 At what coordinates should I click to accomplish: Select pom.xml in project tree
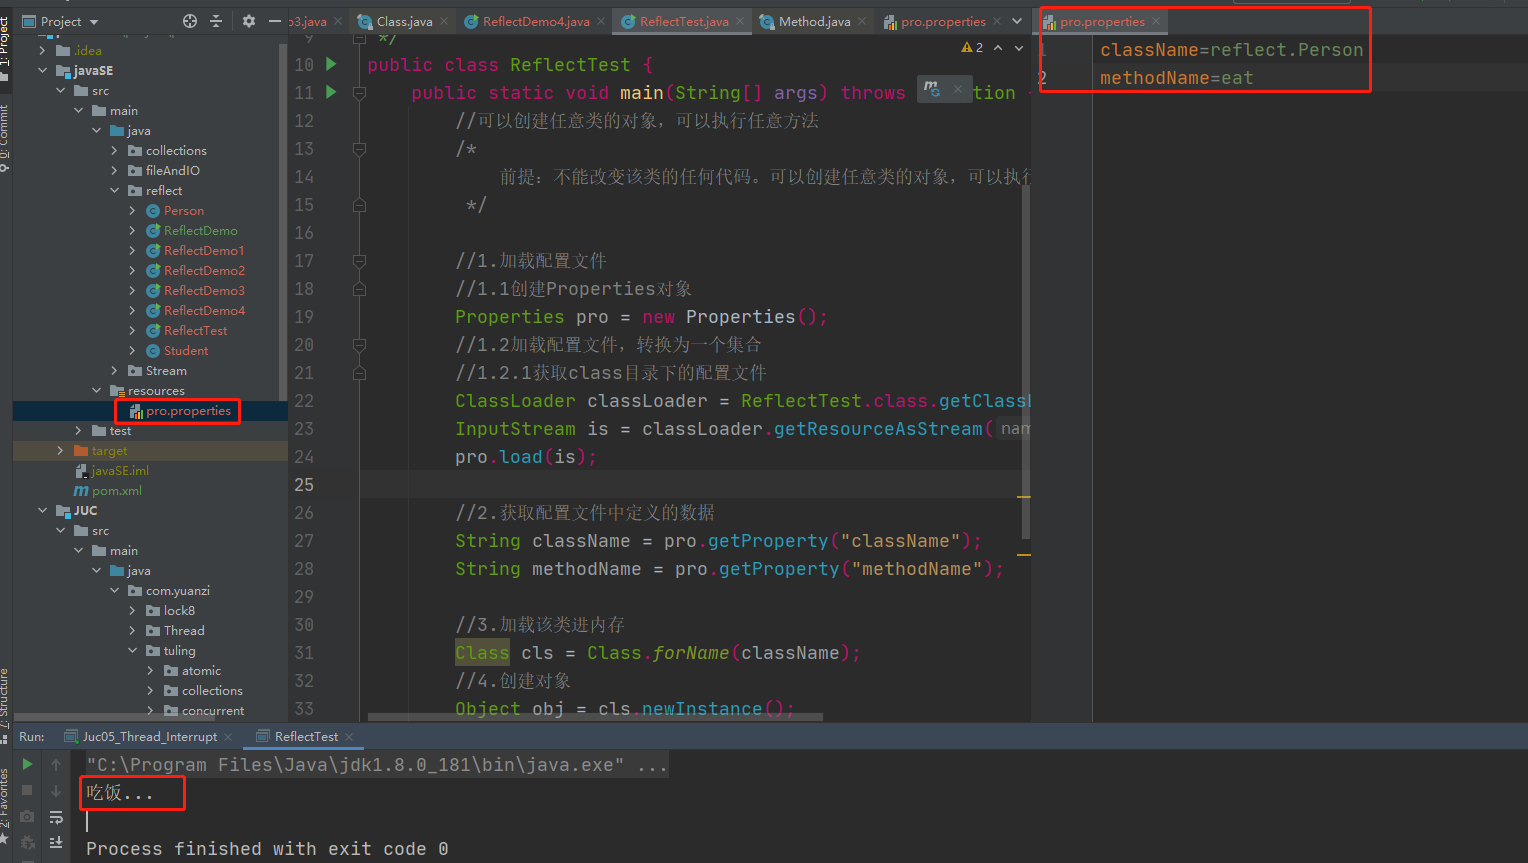coord(117,490)
